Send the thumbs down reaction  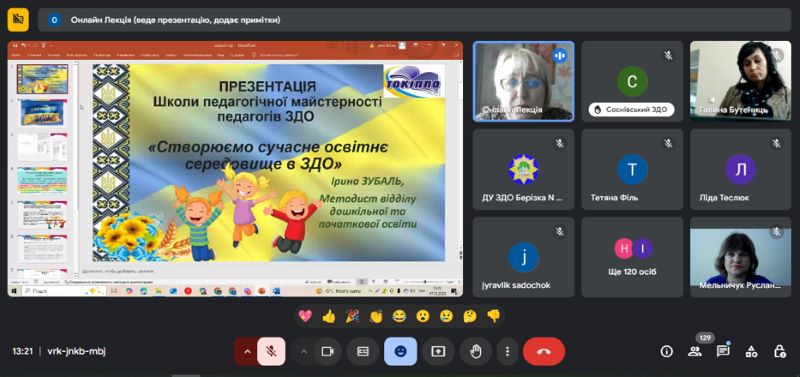pos(493,316)
